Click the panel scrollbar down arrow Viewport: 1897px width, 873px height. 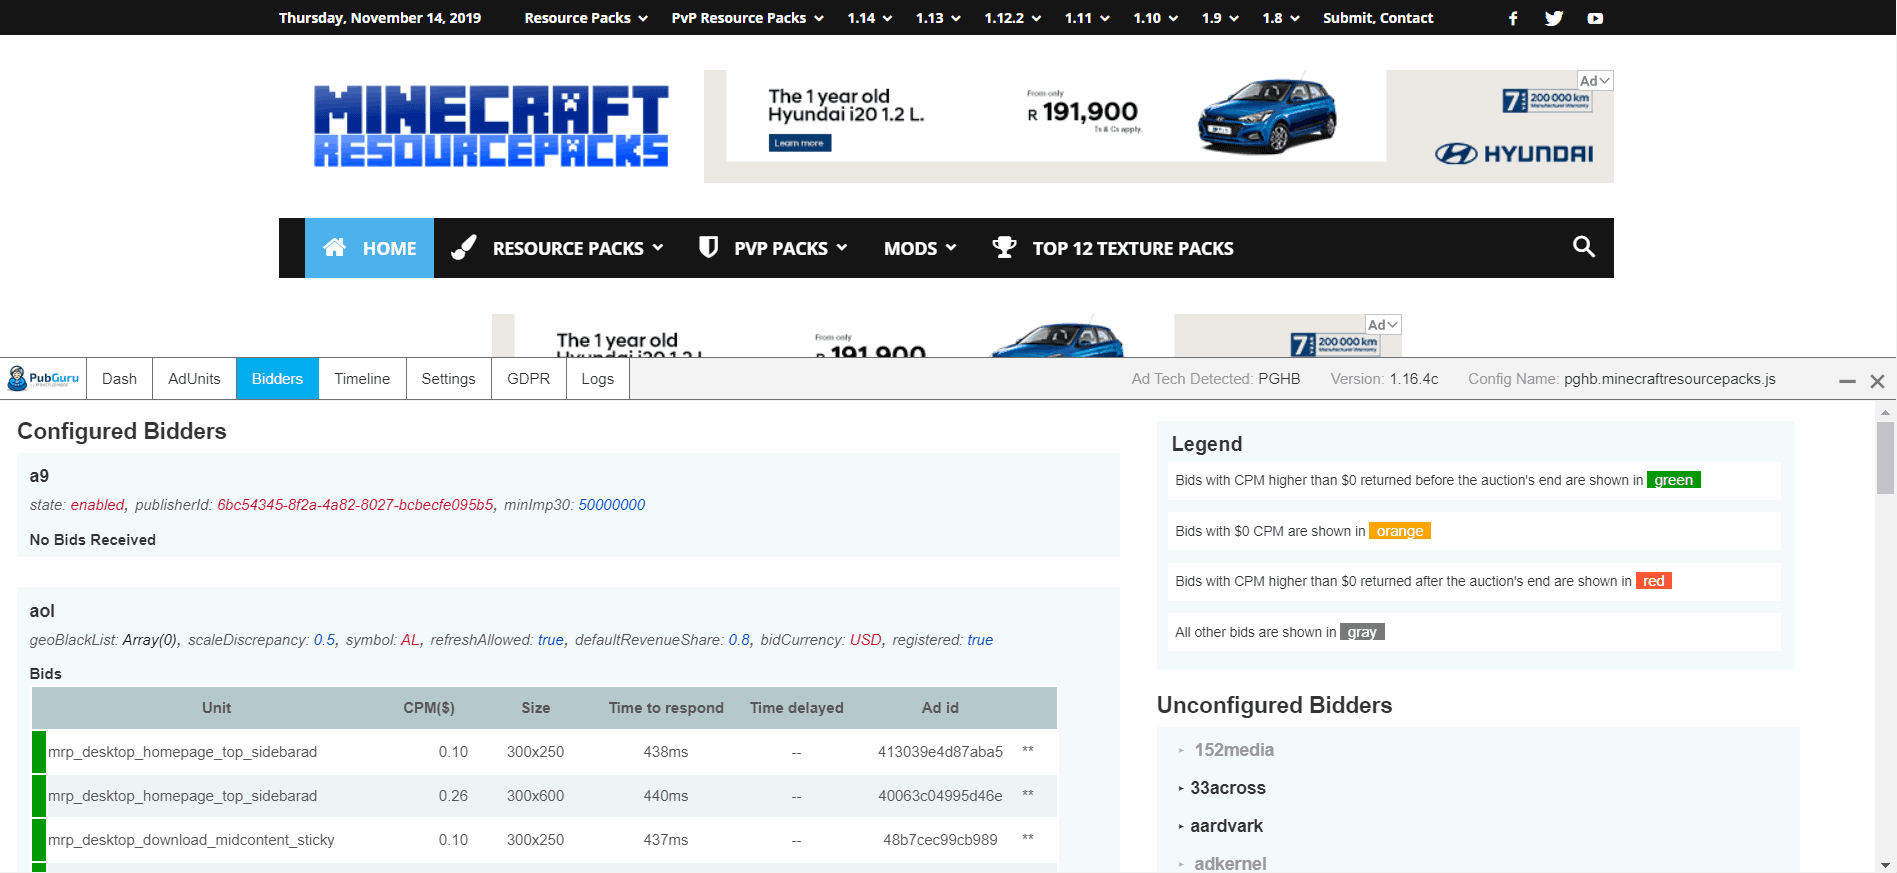(x=1886, y=865)
